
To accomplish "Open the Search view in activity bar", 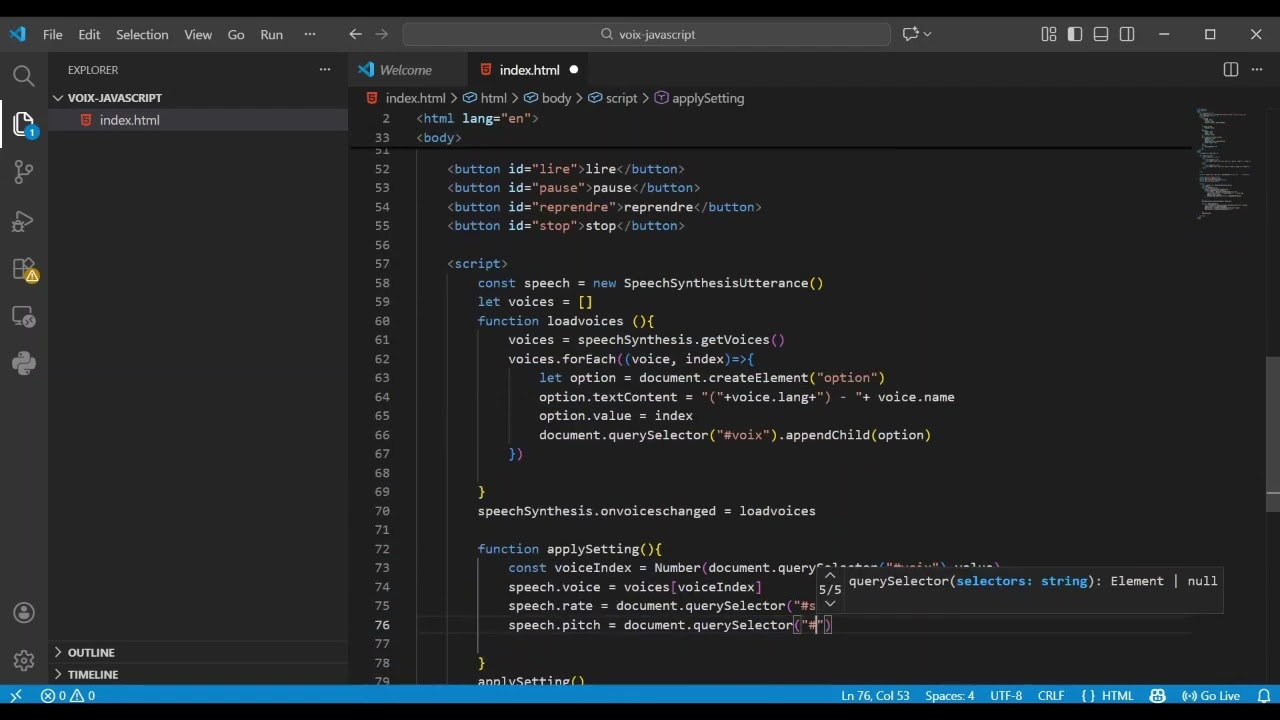I will pos(24,75).
